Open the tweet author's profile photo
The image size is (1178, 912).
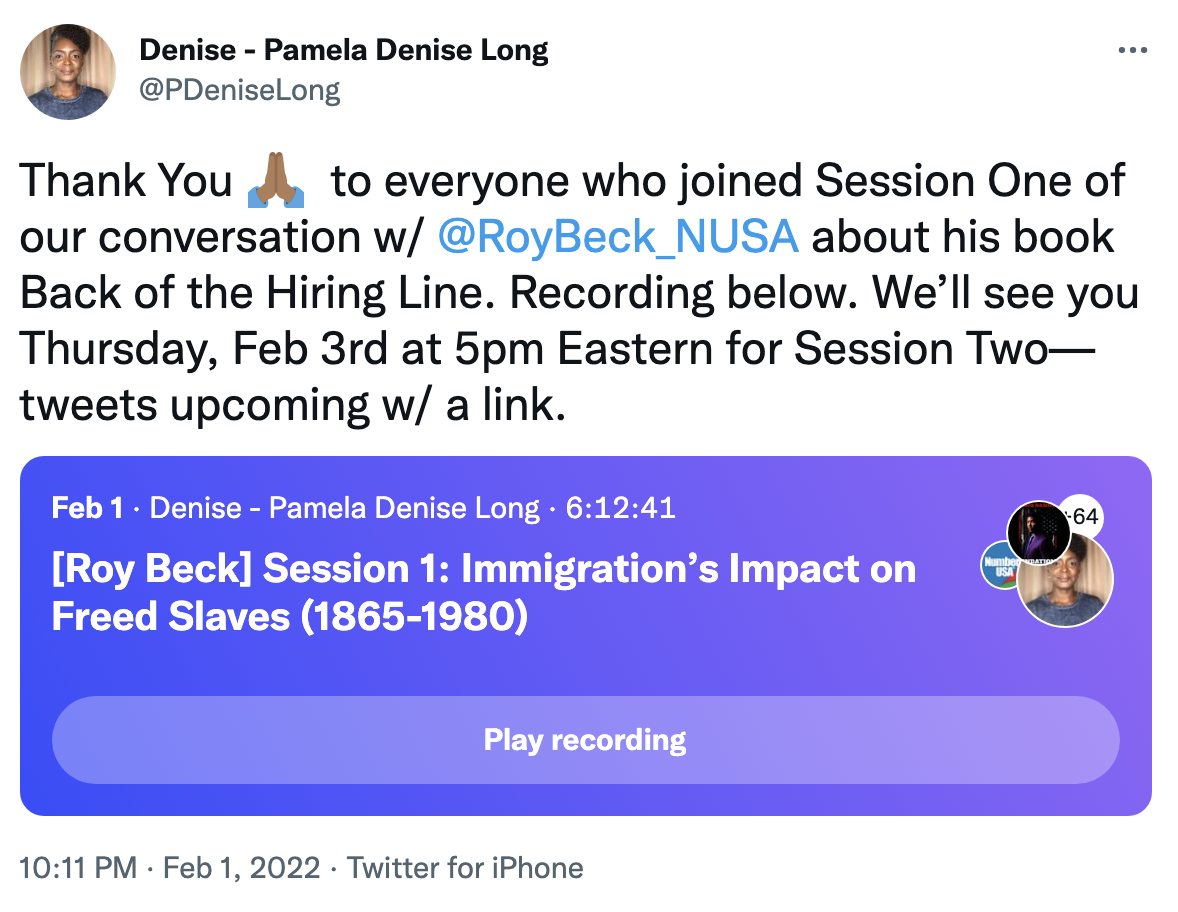(69, 72)
